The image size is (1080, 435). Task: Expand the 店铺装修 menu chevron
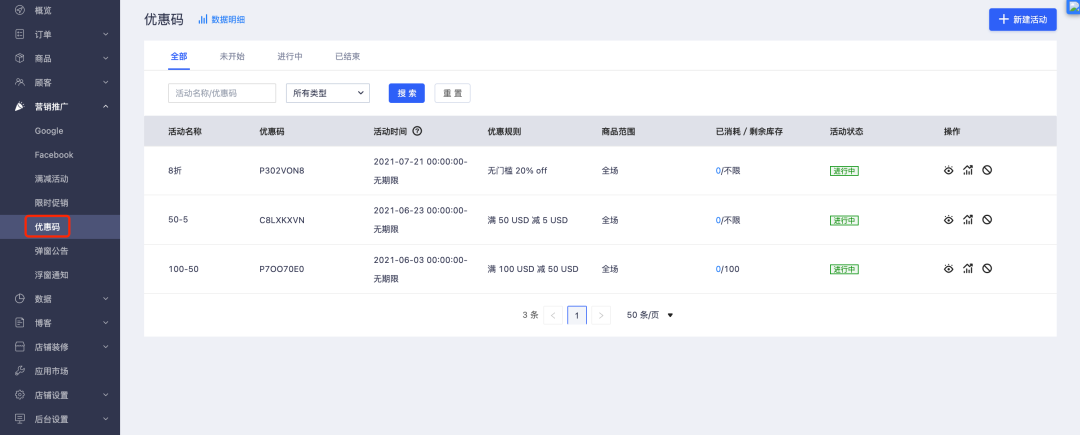click(106, 347)
